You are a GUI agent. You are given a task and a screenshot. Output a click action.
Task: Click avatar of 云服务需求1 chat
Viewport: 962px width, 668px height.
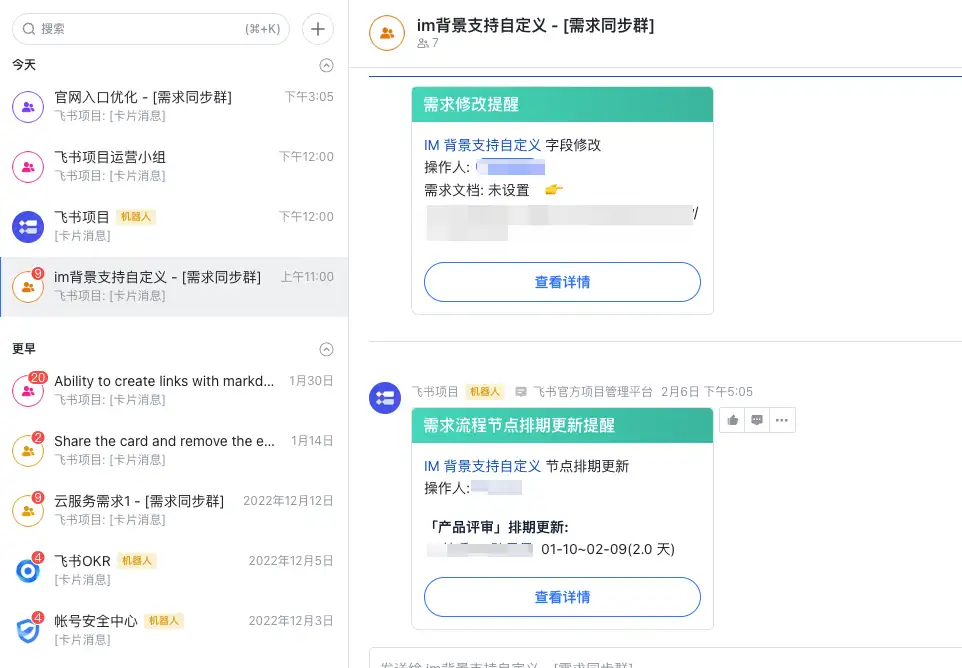[x=28, y=511]
